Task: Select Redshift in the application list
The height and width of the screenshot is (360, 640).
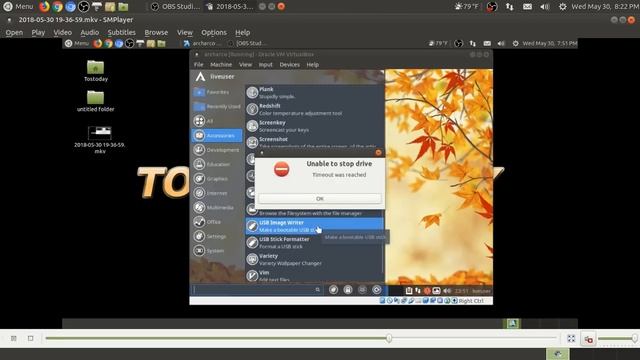Action: tap(314, 109)
